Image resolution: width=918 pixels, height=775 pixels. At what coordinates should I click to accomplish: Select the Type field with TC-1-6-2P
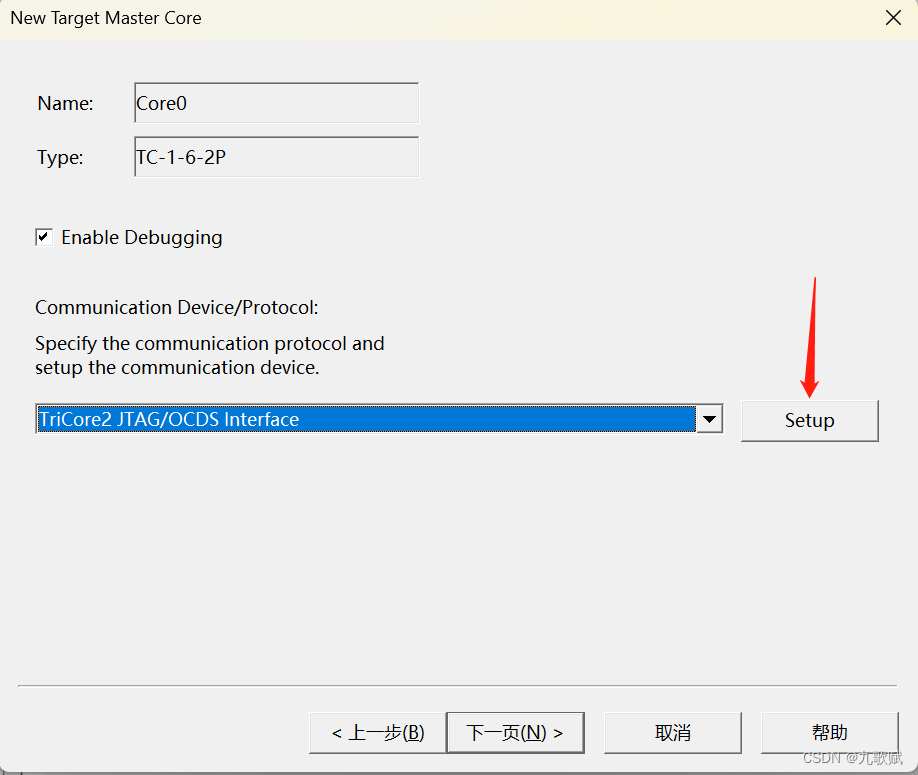275,157
